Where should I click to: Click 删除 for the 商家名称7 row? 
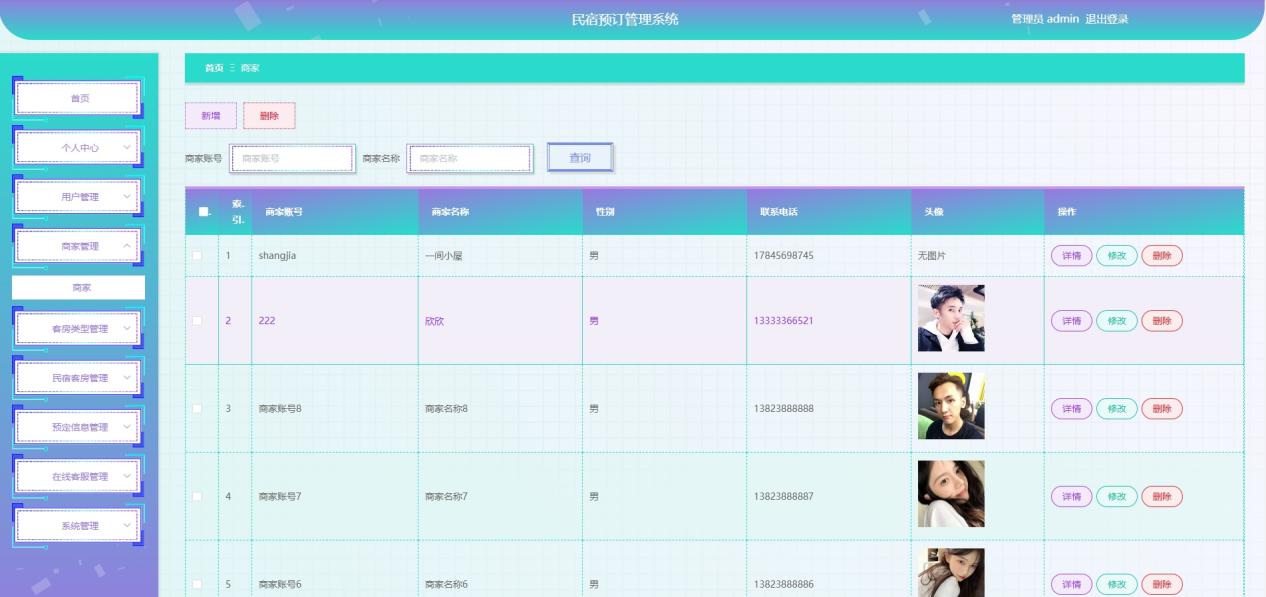point(1162,496)
